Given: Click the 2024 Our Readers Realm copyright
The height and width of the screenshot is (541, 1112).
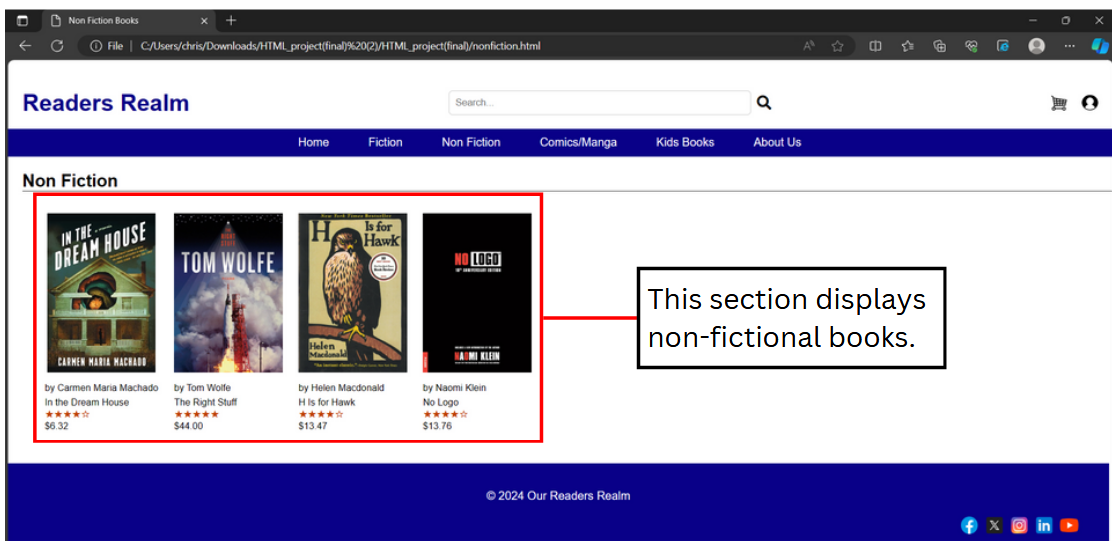Looking at the screenshot, I should click(558, 496).
